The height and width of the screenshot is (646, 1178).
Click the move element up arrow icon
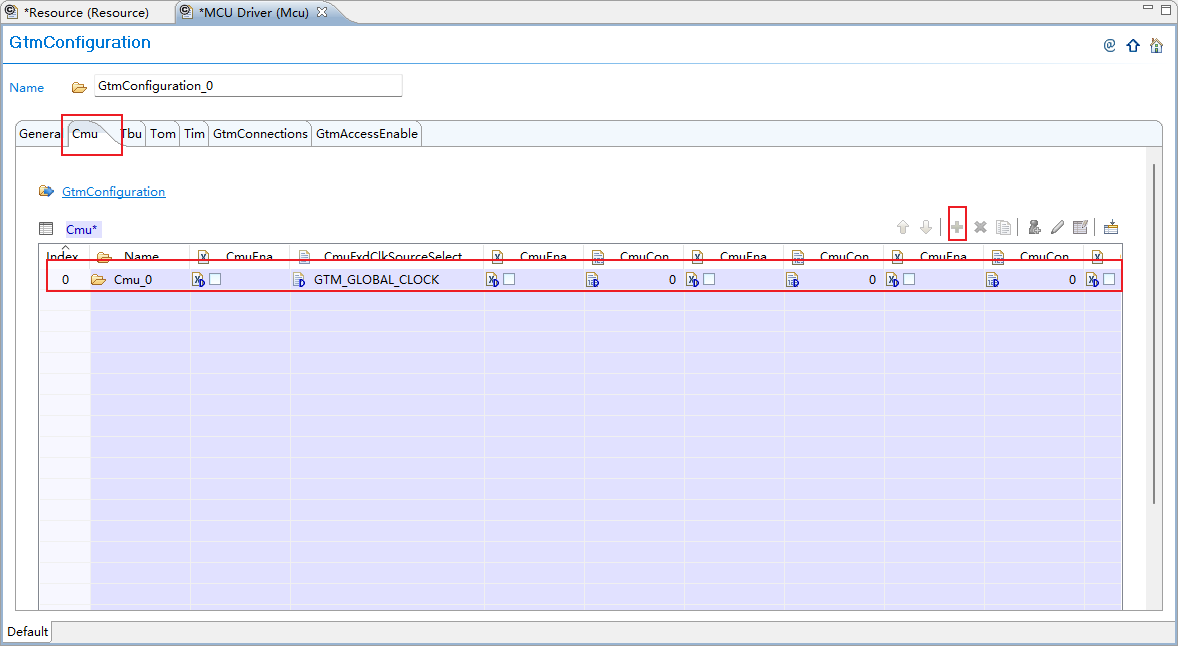pos(903,227)
